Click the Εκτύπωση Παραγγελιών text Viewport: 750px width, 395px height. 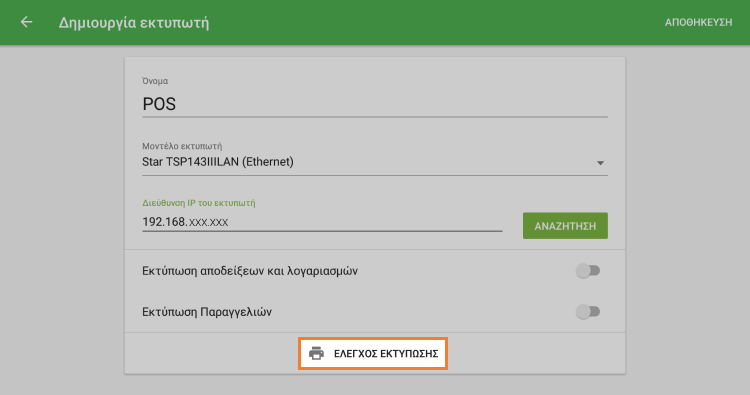coord(207,312)
